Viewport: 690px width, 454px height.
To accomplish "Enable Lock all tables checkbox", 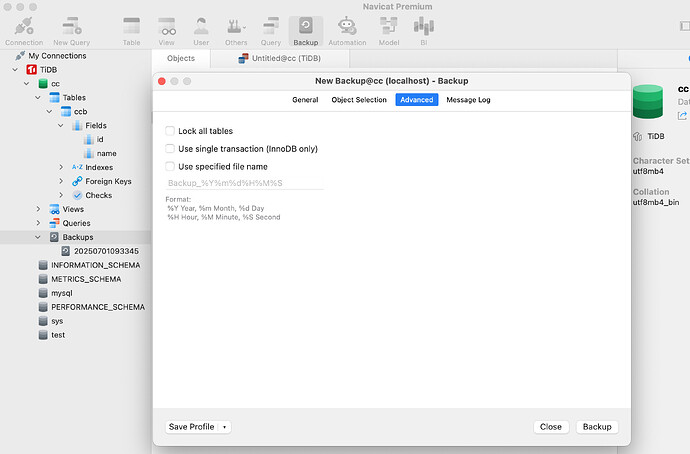I will click(x=170, y=131).
